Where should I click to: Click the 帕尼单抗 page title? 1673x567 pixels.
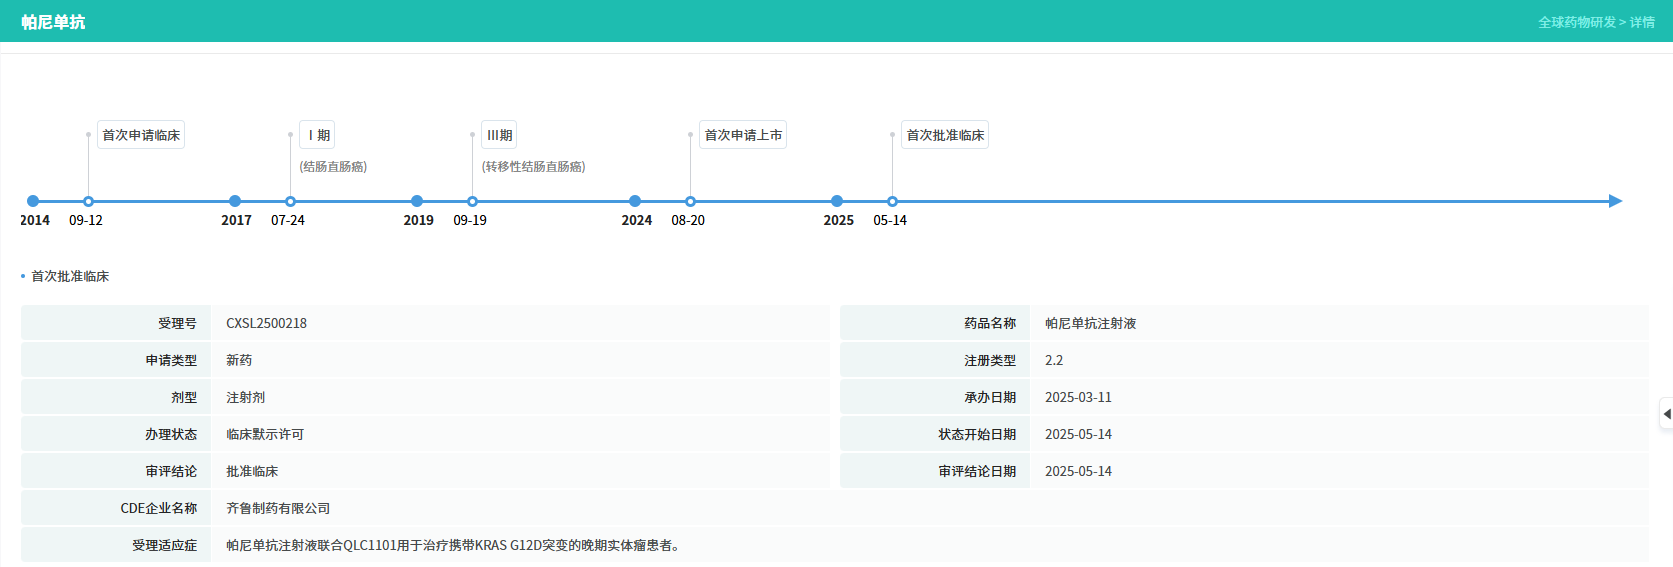53,22
